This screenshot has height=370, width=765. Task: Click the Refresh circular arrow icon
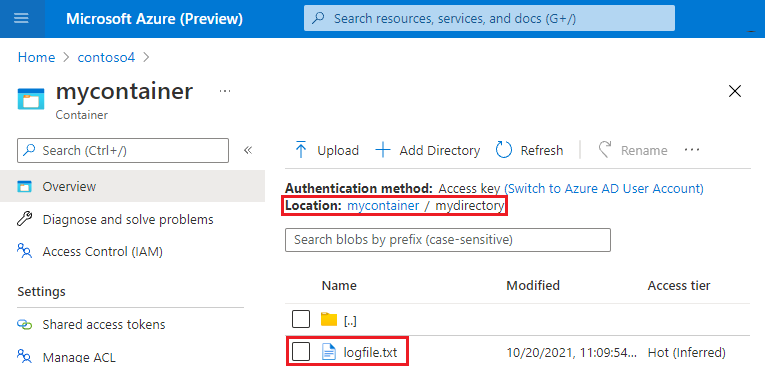503,150
